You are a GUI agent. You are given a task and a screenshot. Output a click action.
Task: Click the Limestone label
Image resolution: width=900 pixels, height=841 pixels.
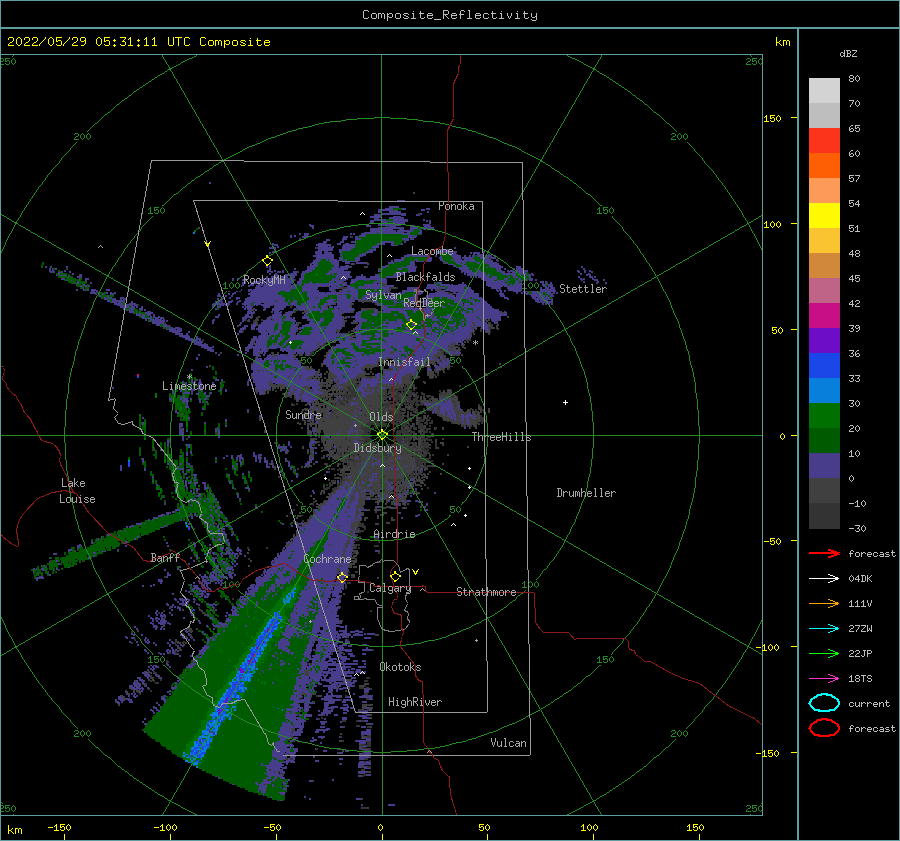(x=189, y=386)
